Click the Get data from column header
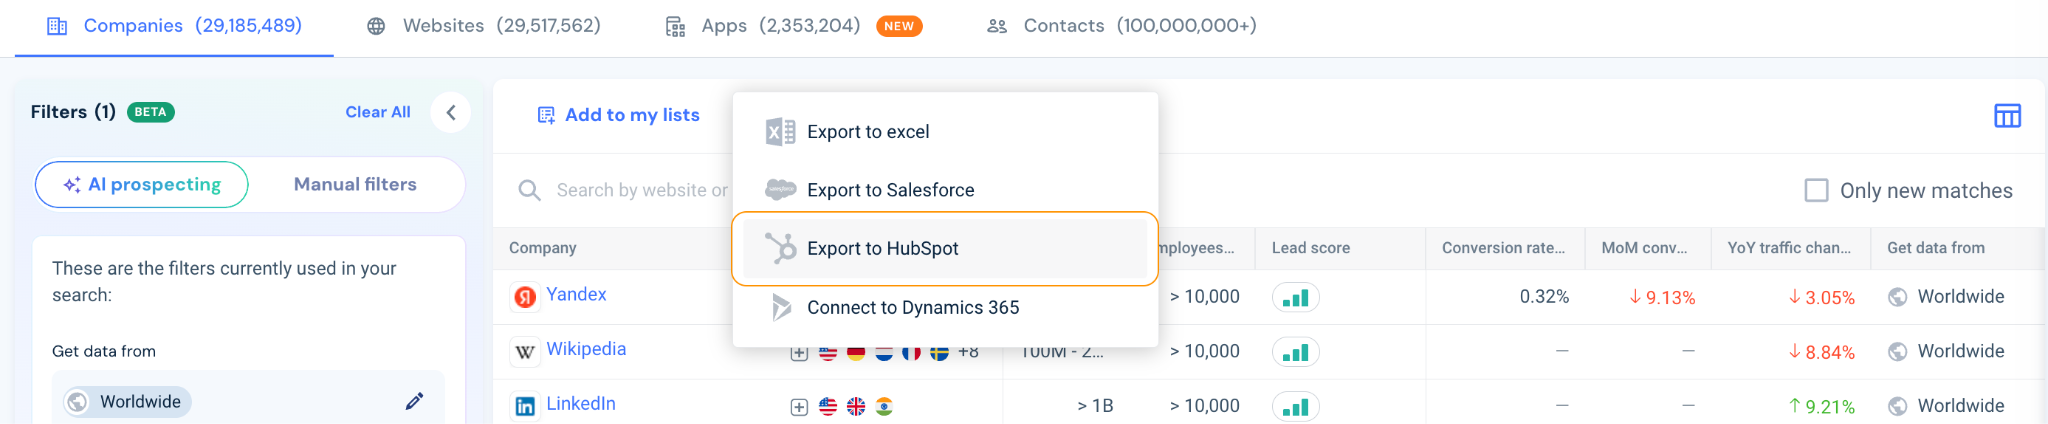Screen dimensions: 2048x424 click(x=1936, y=248)
